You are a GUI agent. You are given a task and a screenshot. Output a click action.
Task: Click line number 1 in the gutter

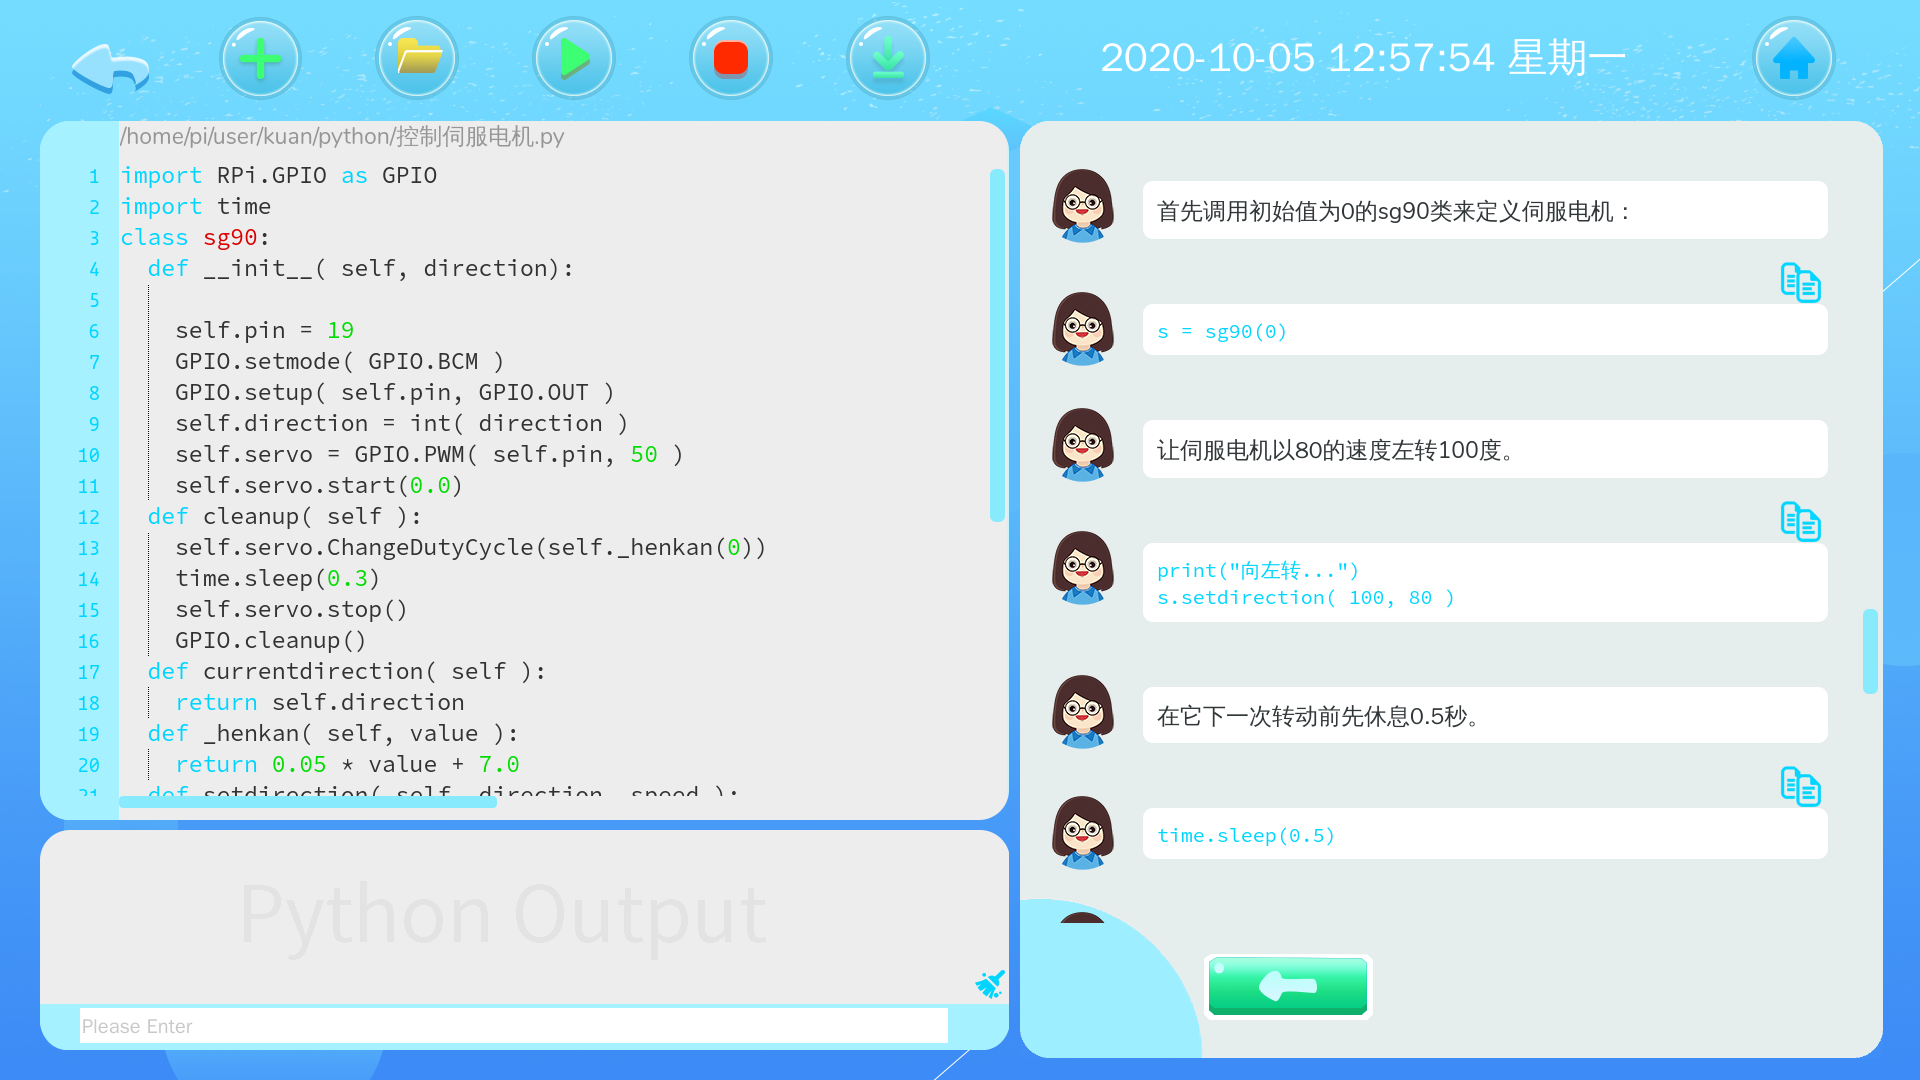[x=94, y=177]
